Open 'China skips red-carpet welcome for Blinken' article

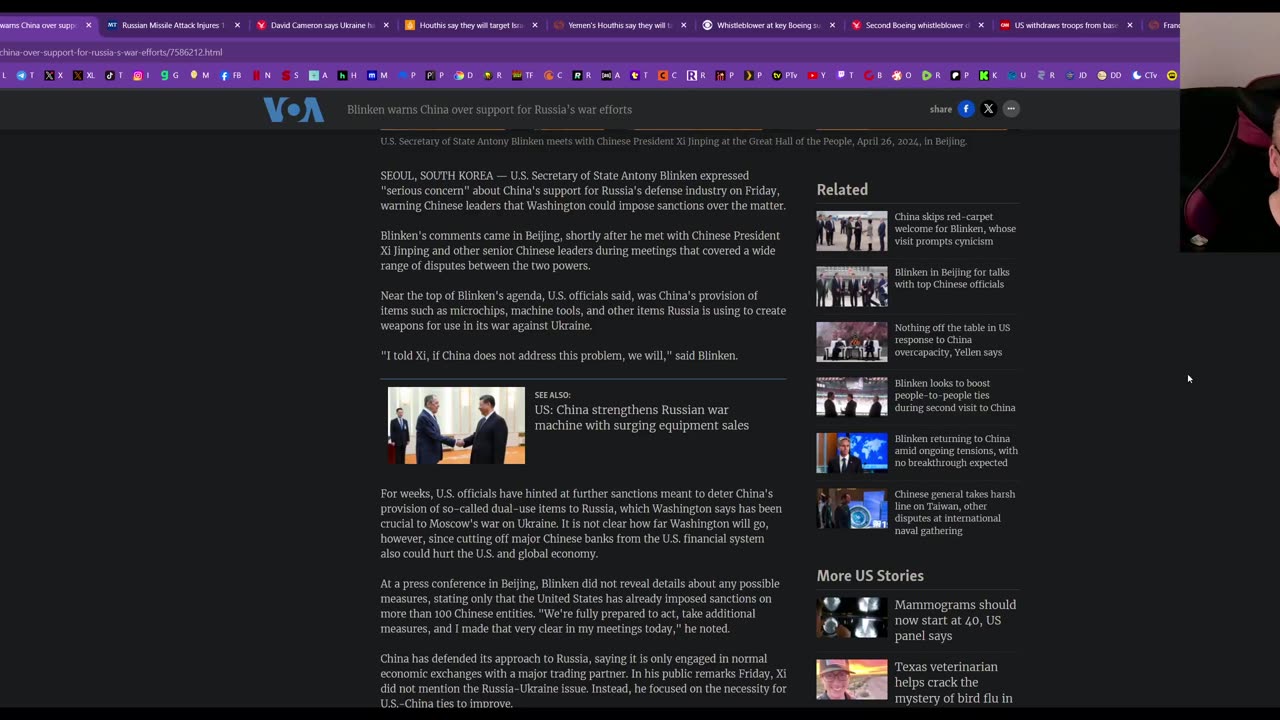(x=955, y=229)
